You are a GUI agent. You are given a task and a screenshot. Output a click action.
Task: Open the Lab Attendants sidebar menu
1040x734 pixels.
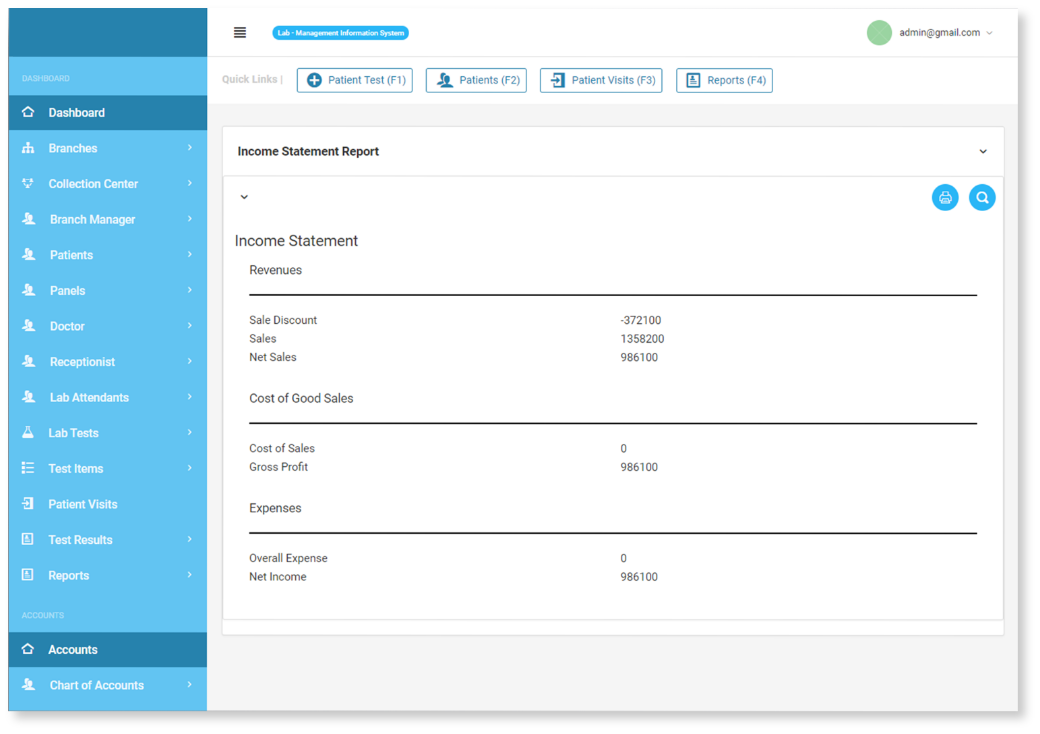coord(107,397)
